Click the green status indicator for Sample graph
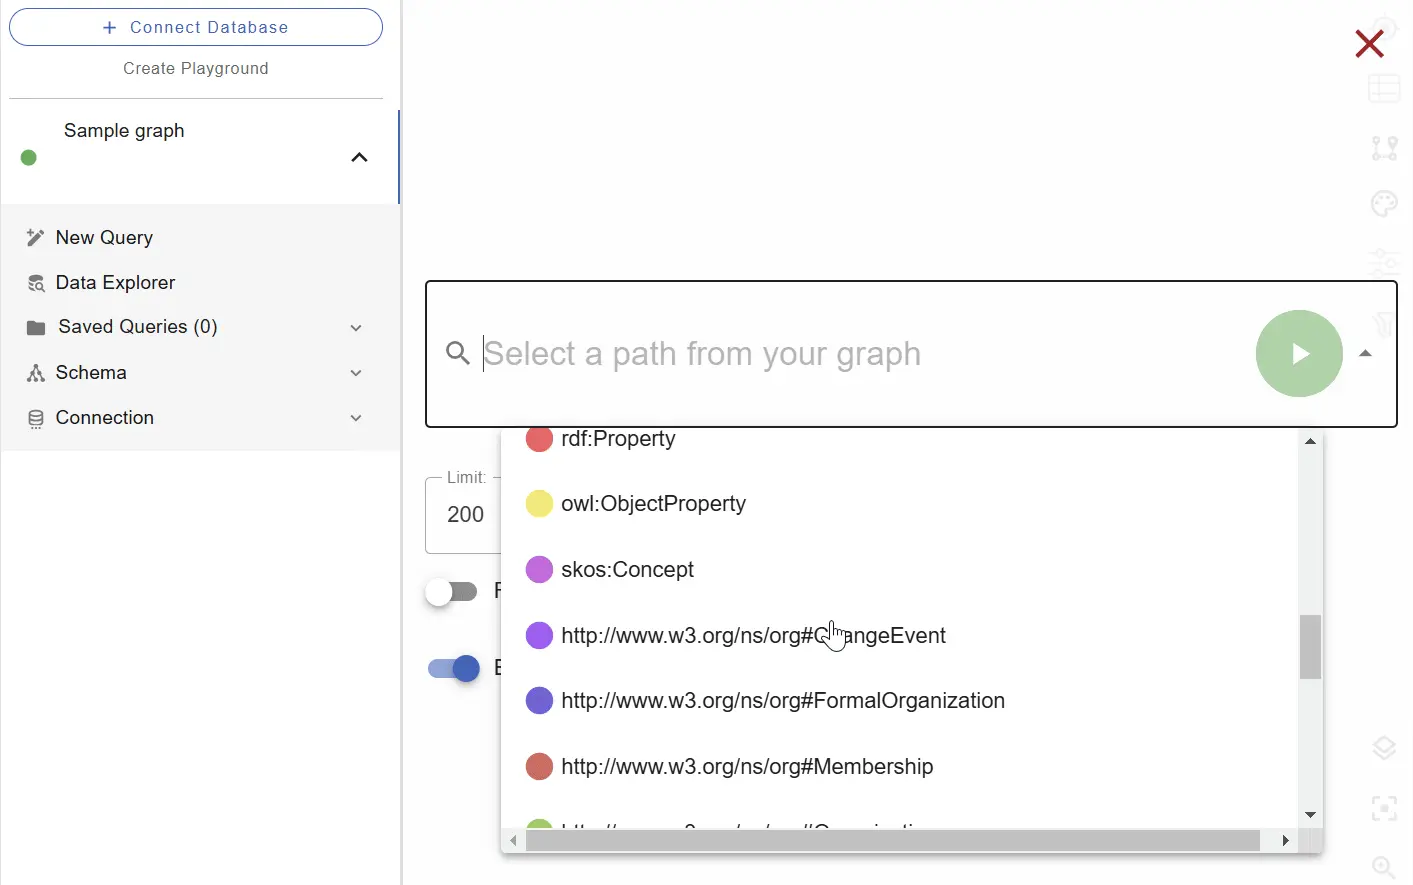This screenshot has width=1413, height=885. point(28,158)
